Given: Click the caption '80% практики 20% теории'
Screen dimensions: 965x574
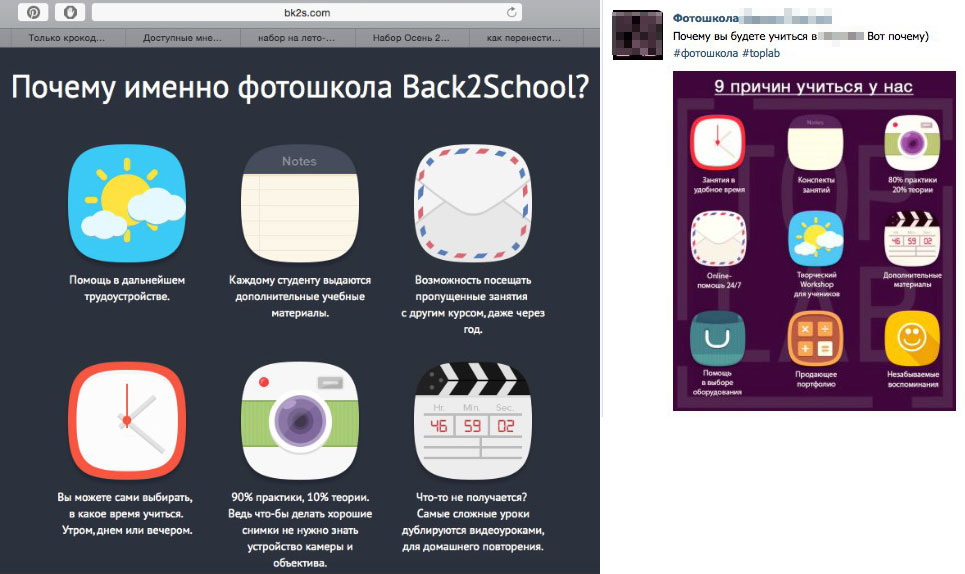Looking at the screenshot, I should [x=912, y=185].
